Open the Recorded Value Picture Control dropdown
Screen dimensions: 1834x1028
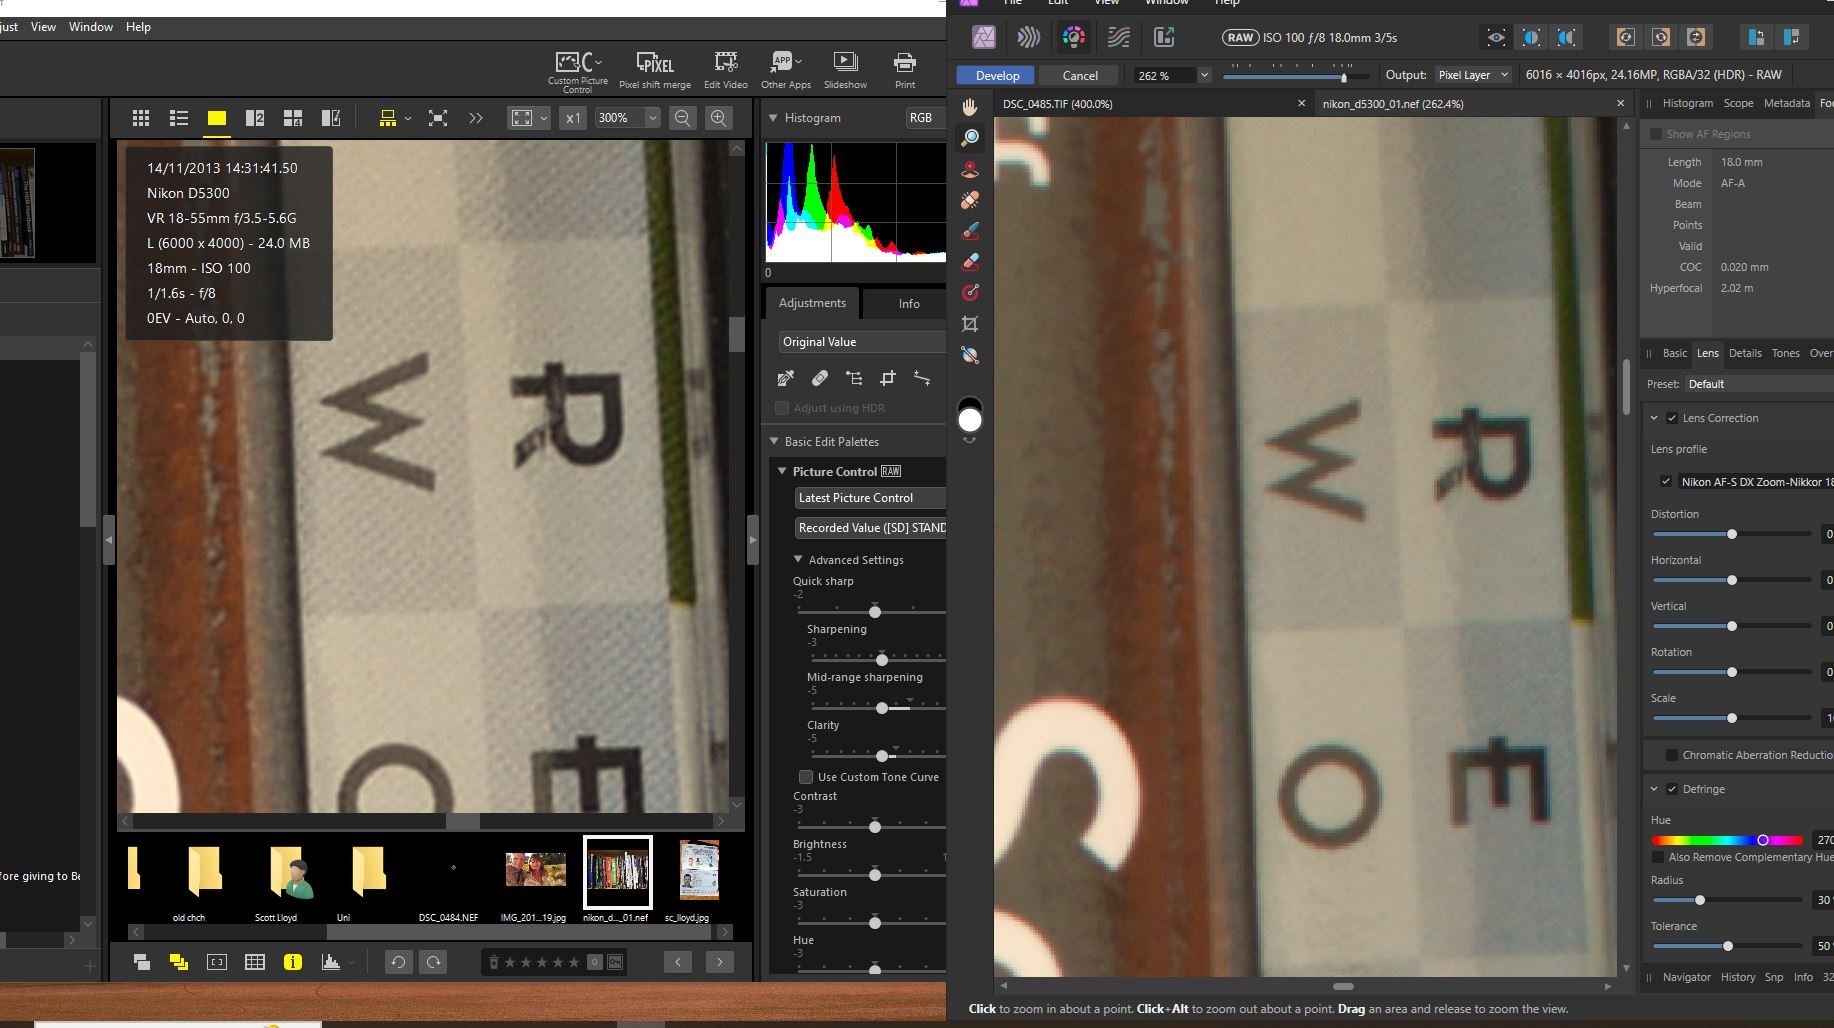870,528
